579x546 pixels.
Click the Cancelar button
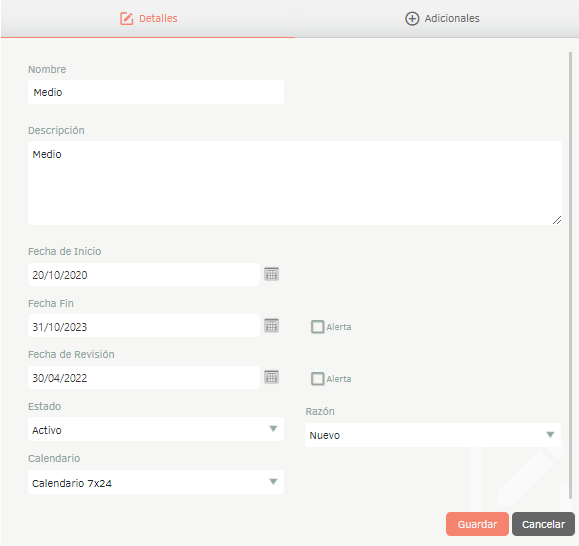(543, 524)
